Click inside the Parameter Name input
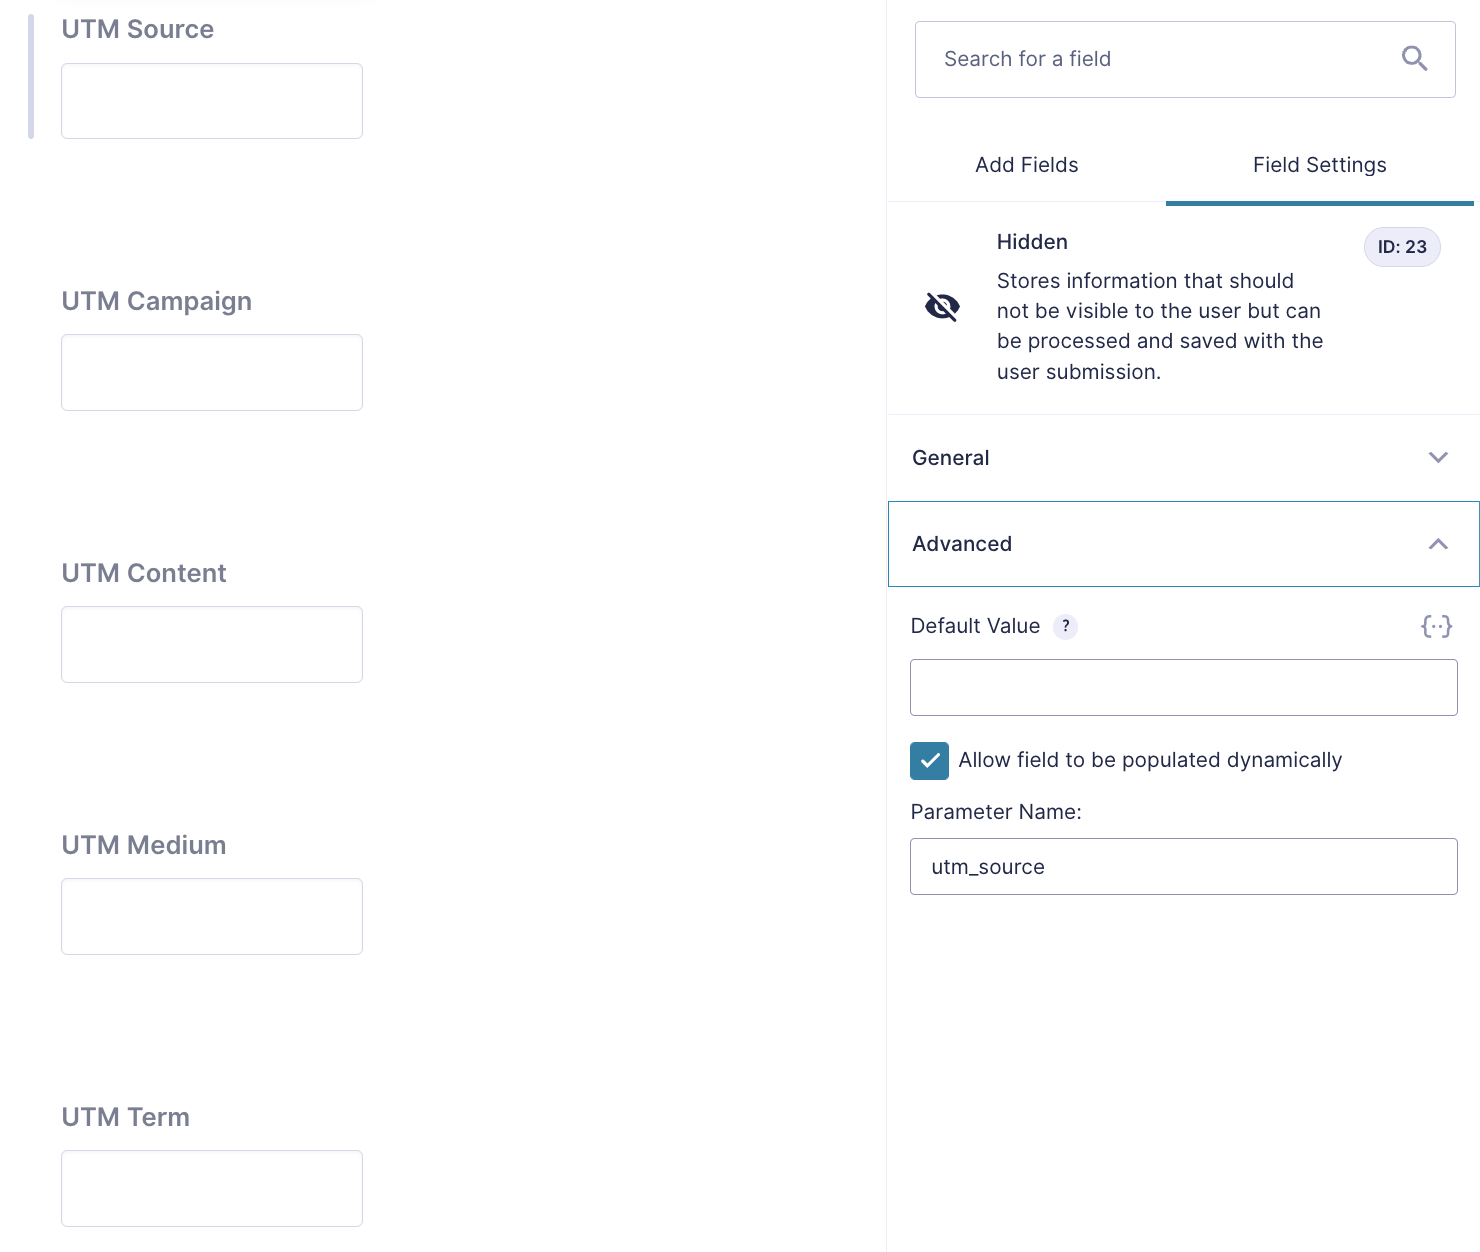The width and height of the screenshot is (1480, 1252). (1183, 866)
